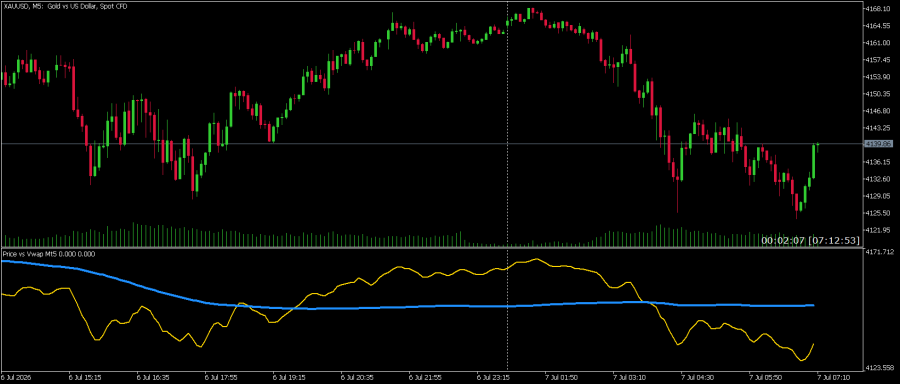
Task: Click the 6 Jul 19:15 time label
Action: click(289, 378)
